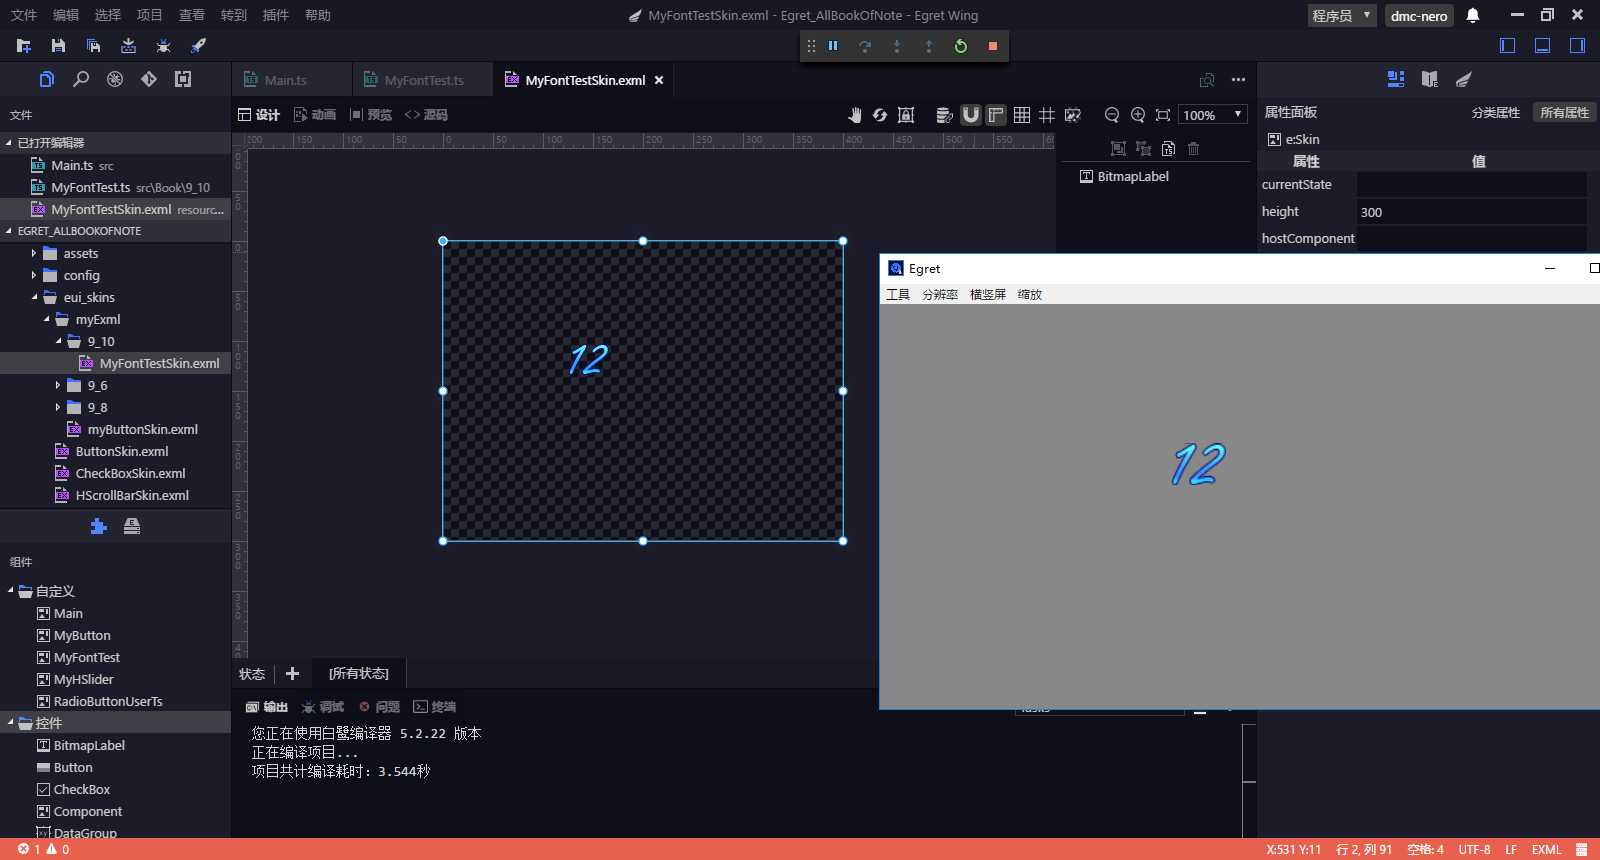Click the step over debug icon

tap(865, 46)
